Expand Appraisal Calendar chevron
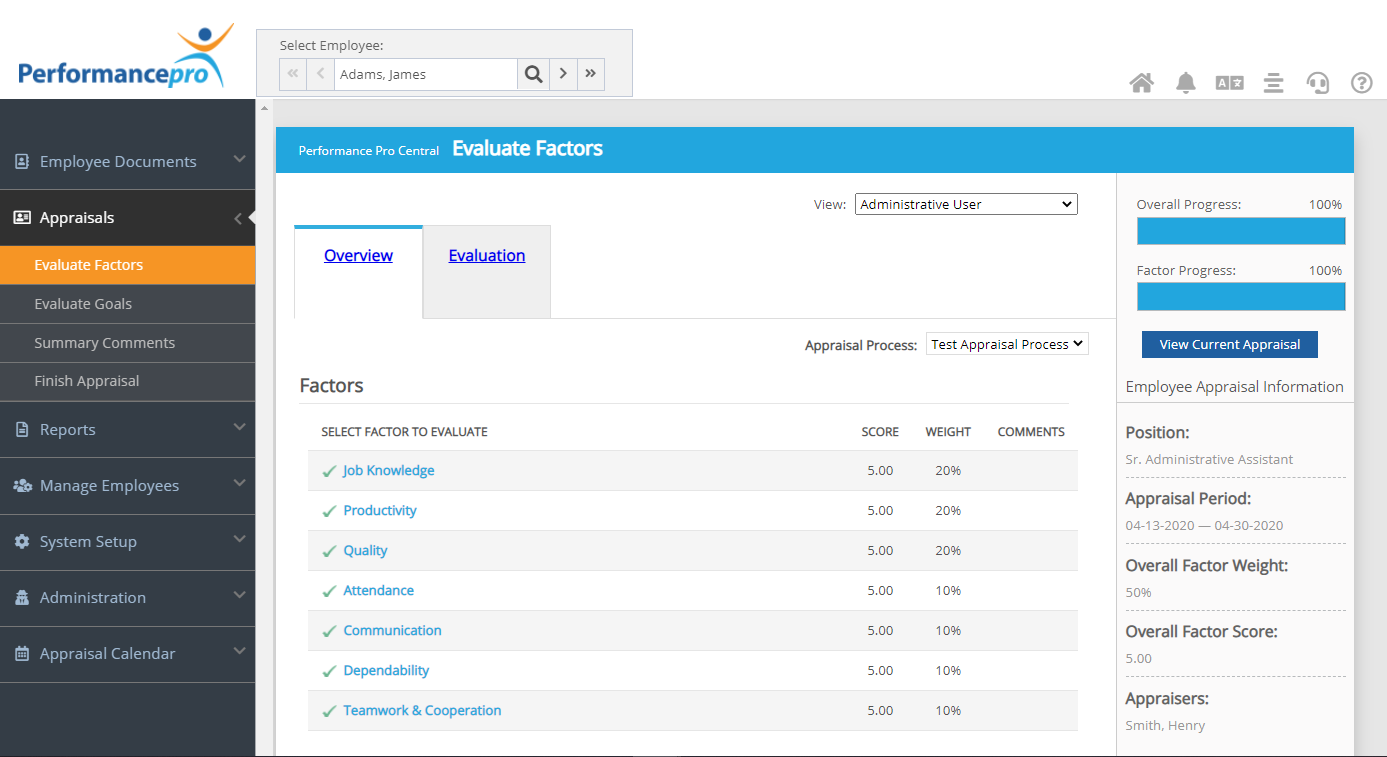The width and height of the screenshot is (1387, 757). (239, 651)
